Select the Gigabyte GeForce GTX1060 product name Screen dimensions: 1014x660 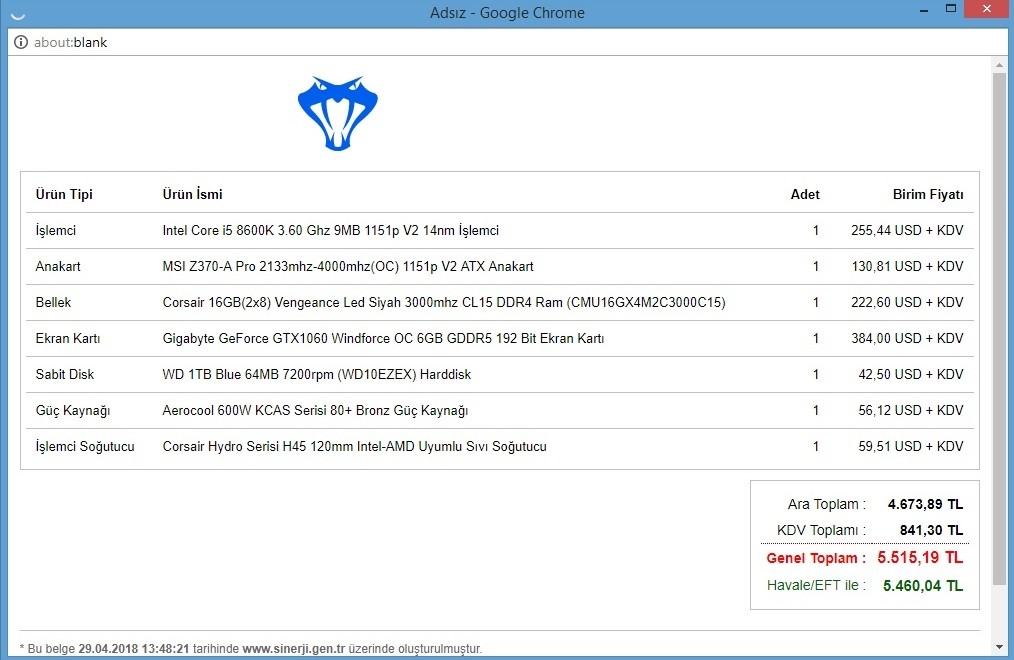coord(383,339)
